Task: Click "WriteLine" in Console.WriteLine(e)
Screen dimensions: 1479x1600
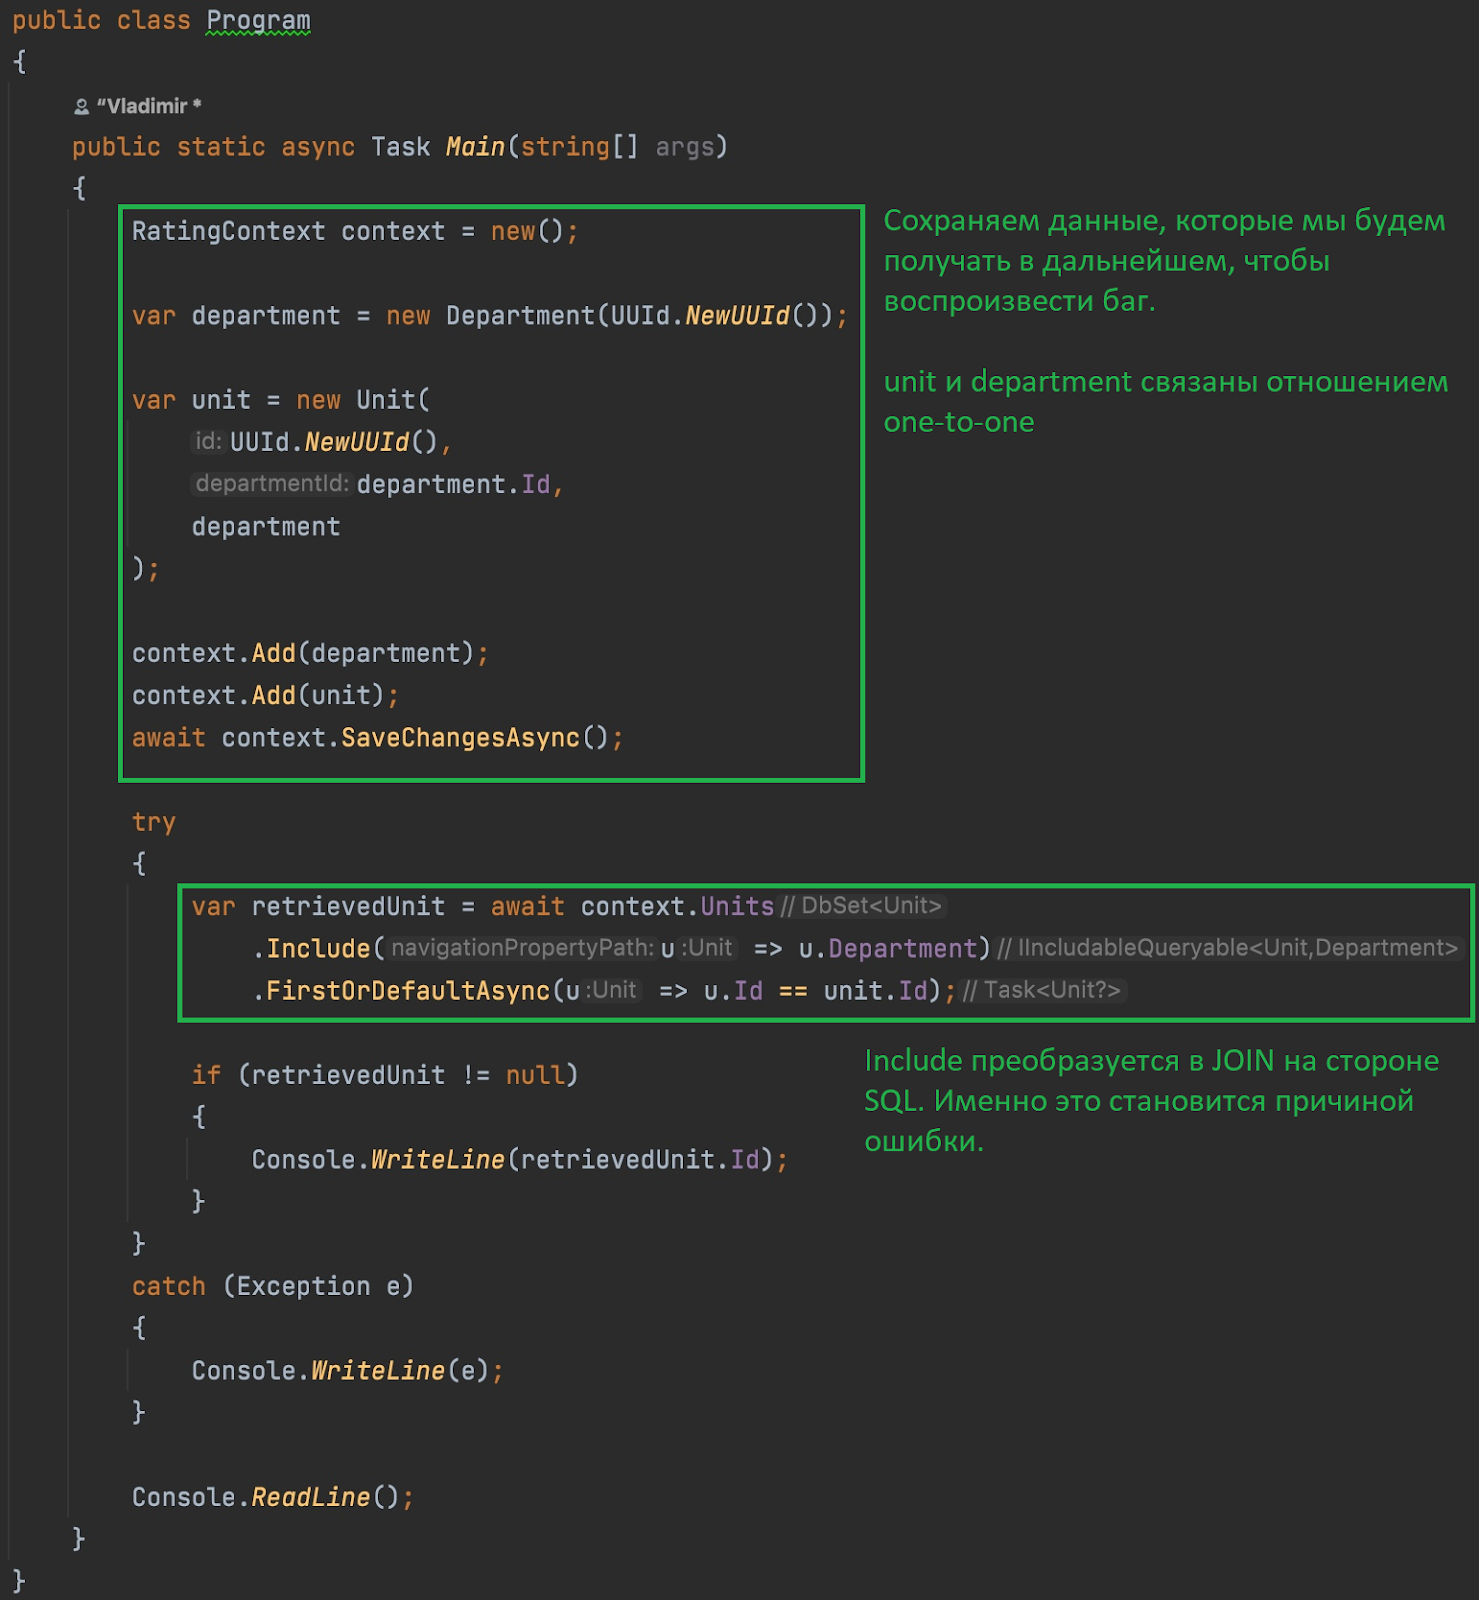Action: (x=378, y=1371)
